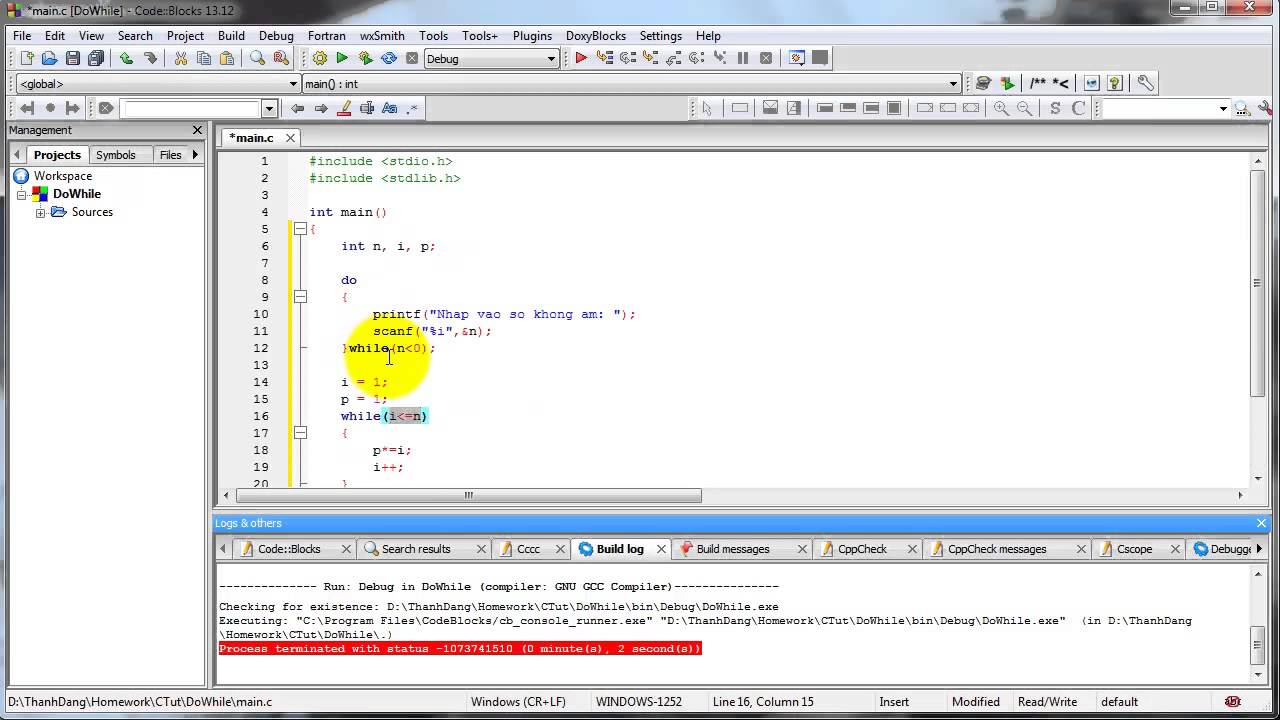Show more Management tabs via right arrow

click(x=195, y=155)
